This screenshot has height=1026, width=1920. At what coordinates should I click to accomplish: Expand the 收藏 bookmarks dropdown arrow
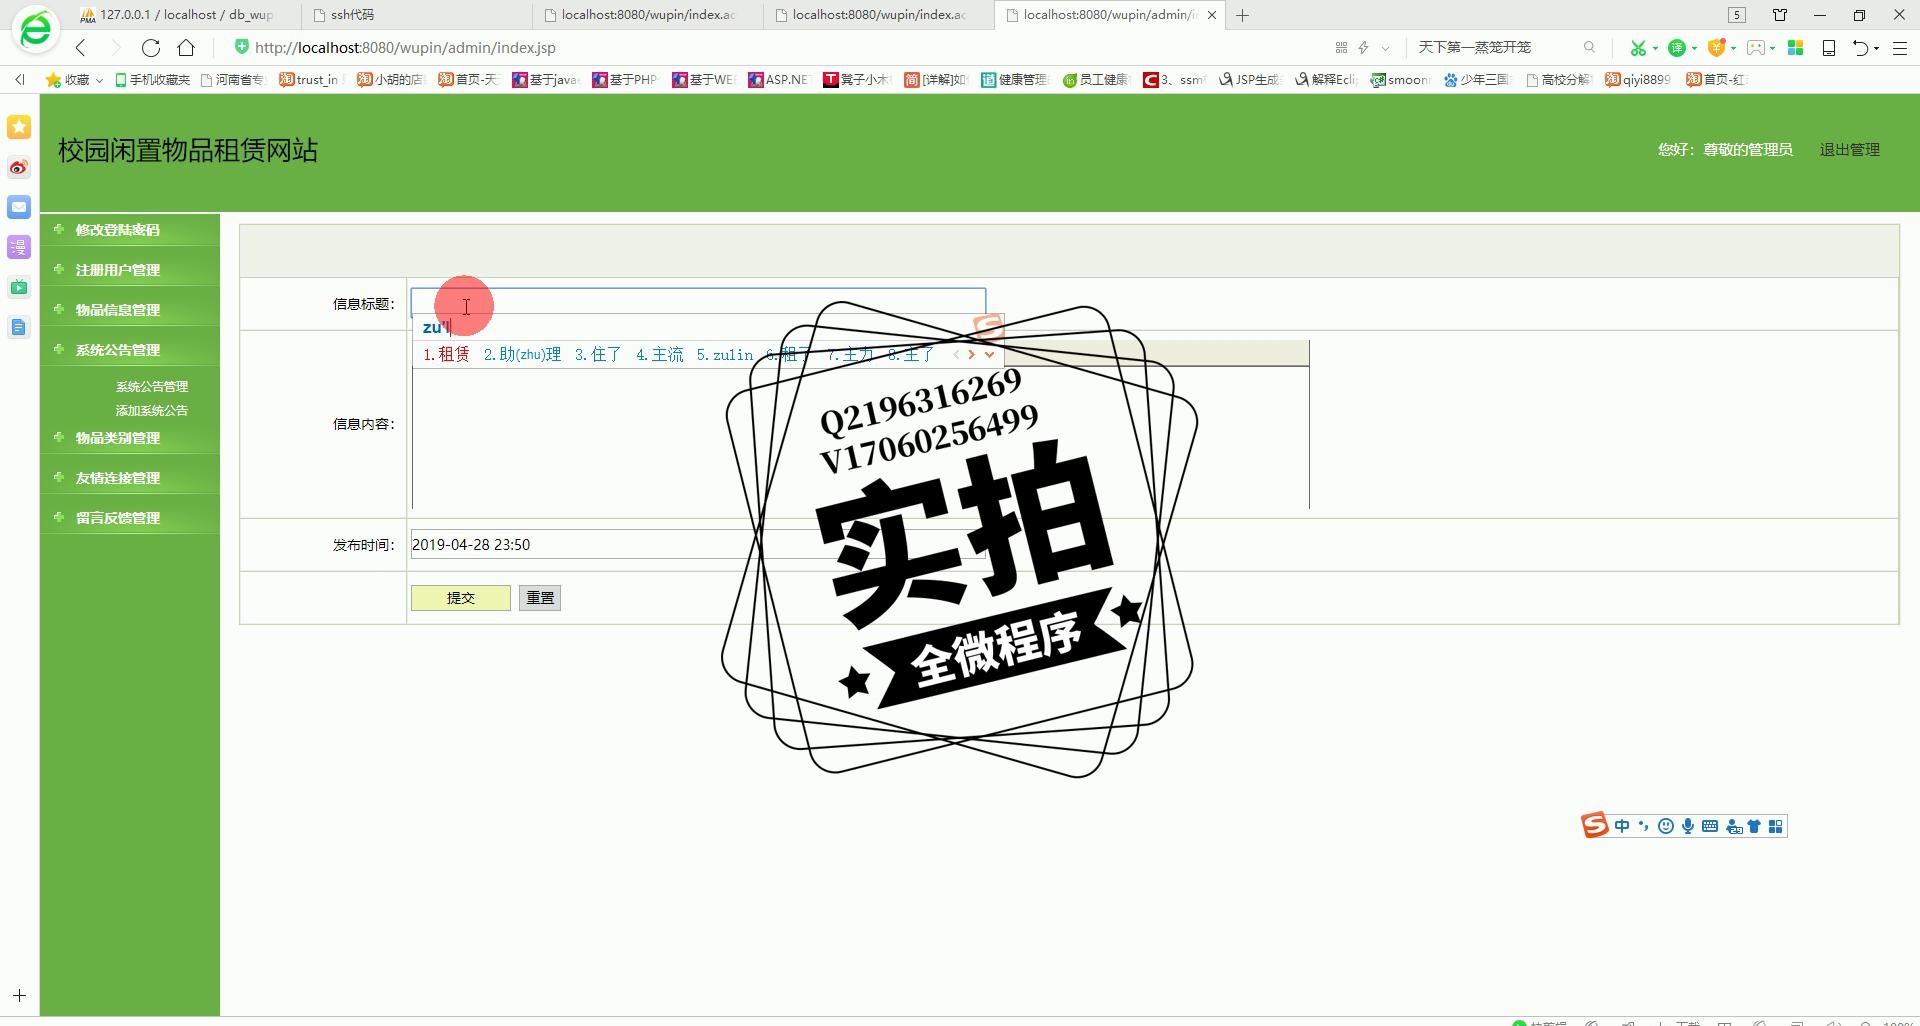99,80
